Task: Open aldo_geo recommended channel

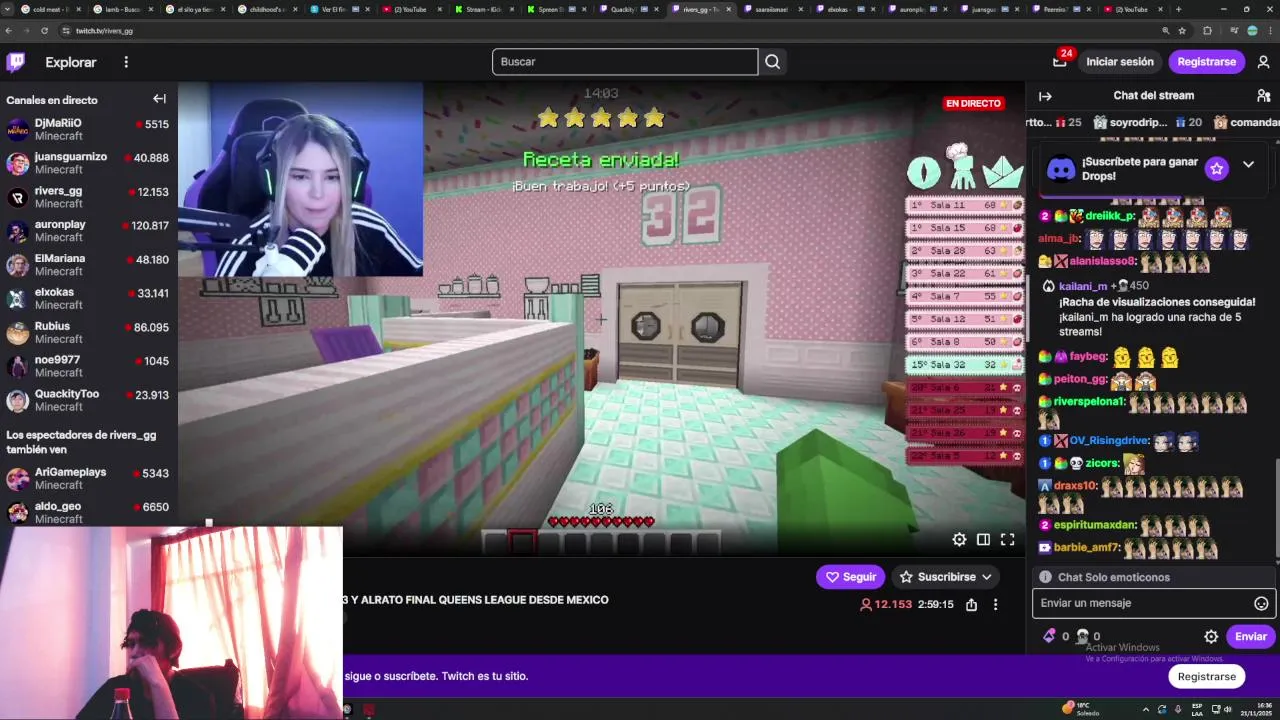Action: click(88, 512)
